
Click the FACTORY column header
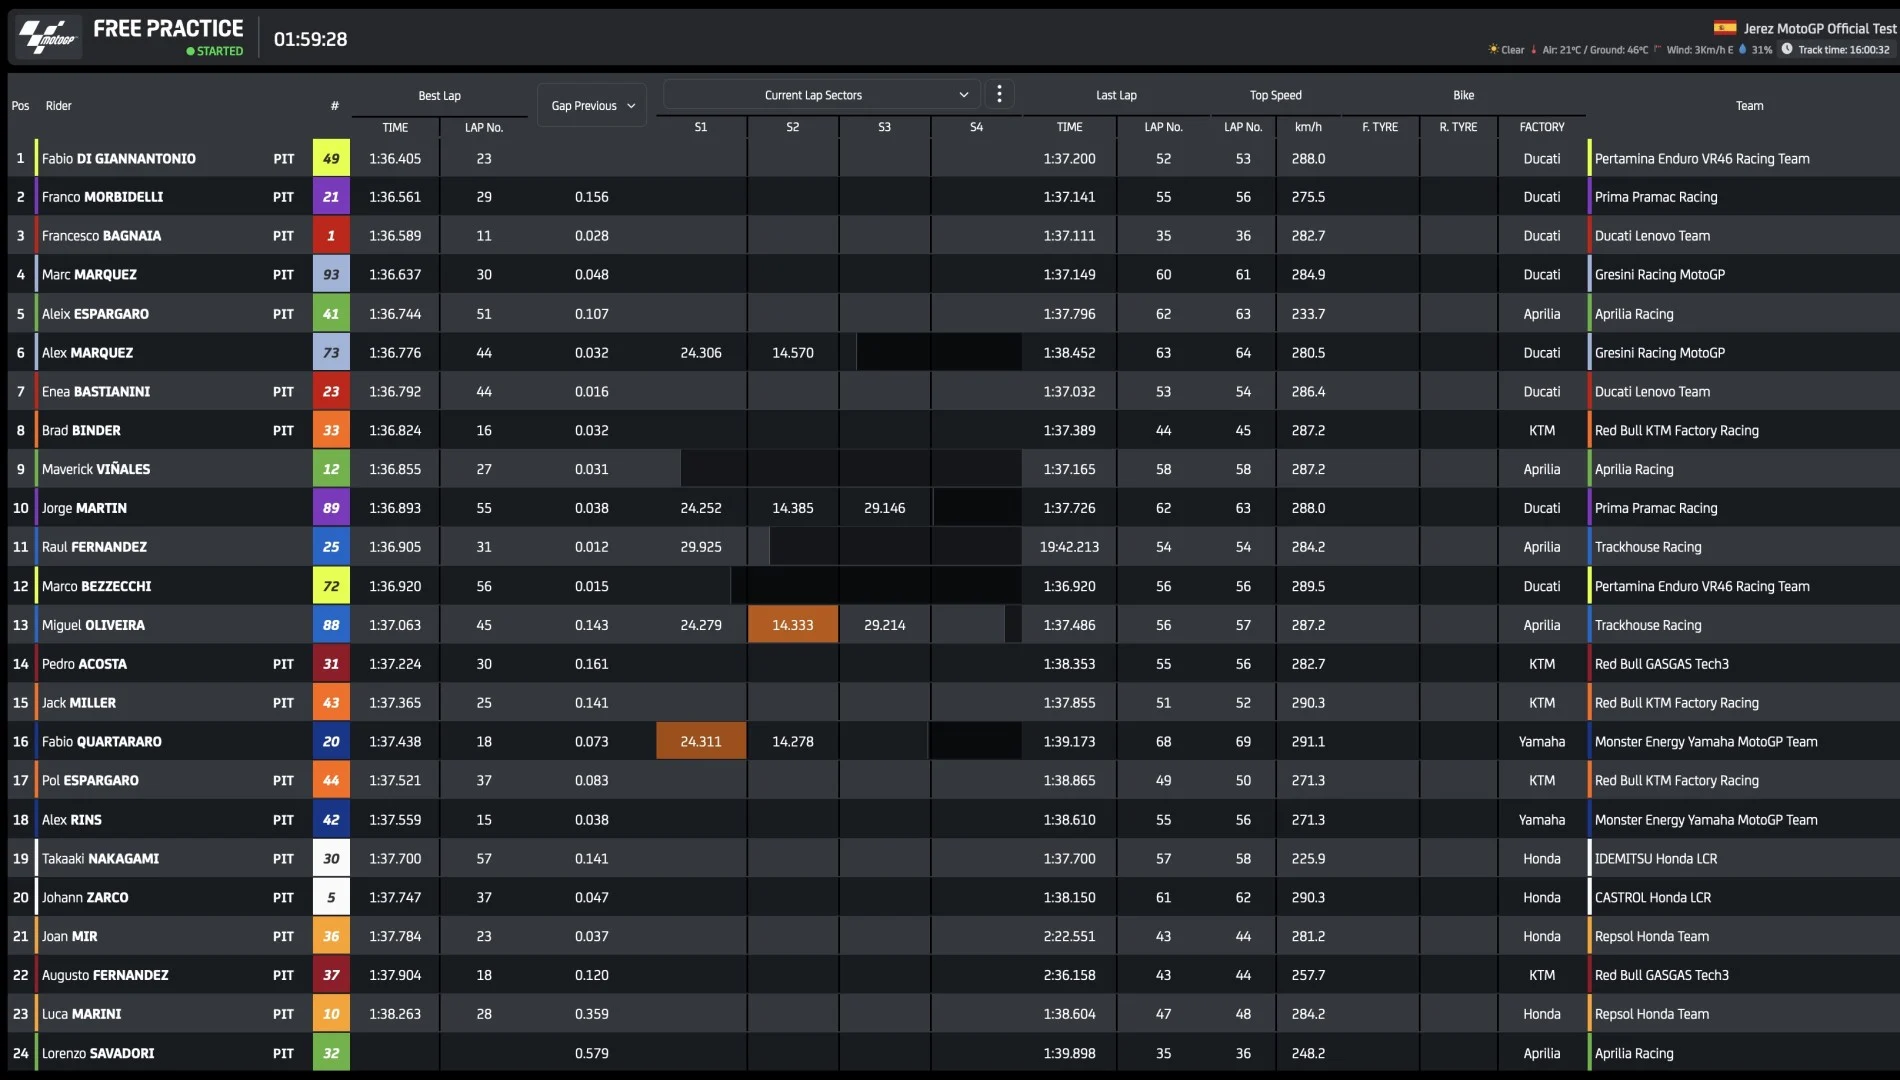(1542, 127)
